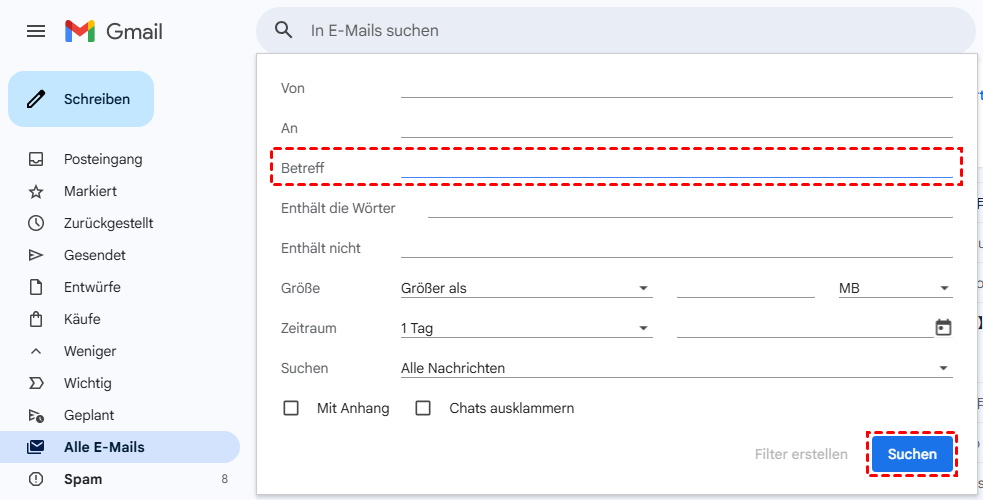
Task: Open the Größer als size dropdown
Action: point(525,288)
